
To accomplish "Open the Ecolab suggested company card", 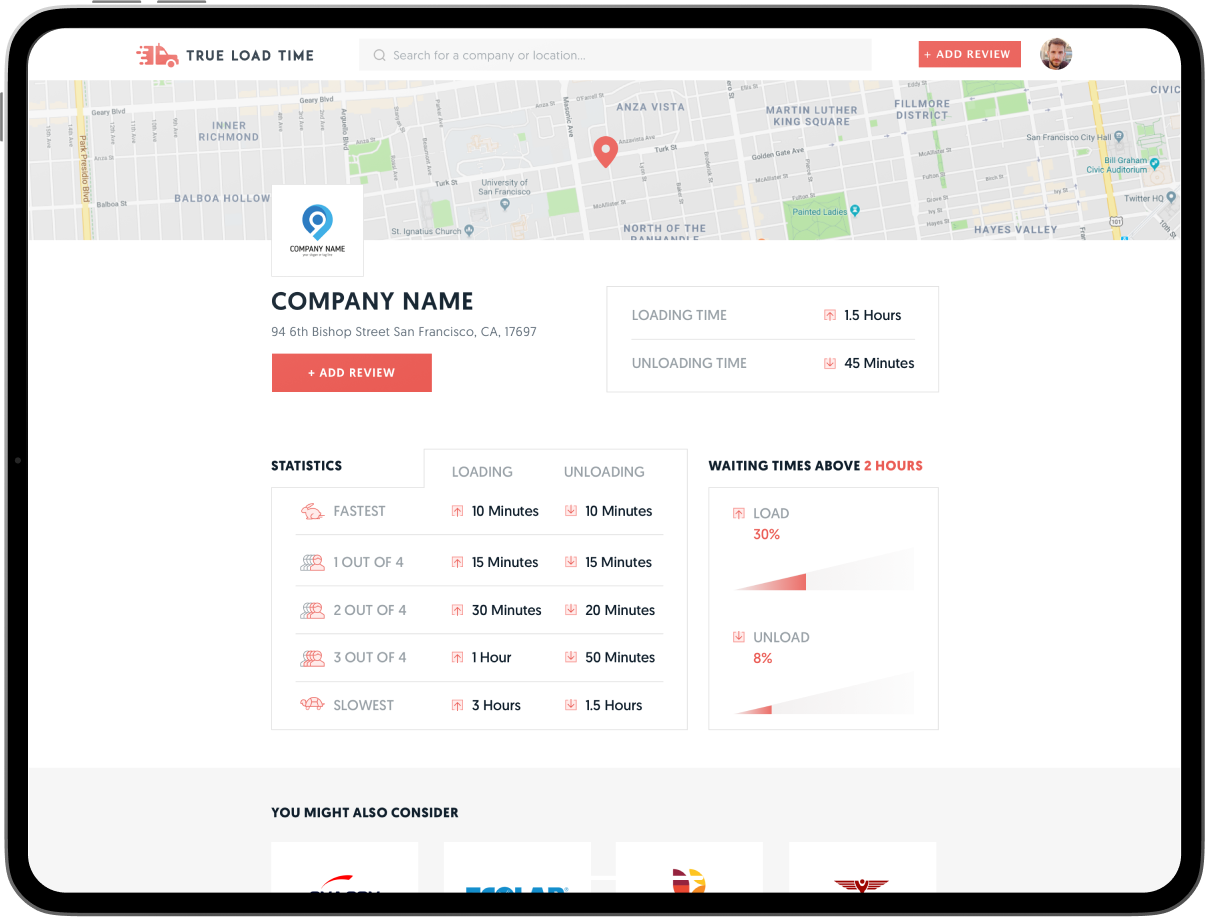I will (517, 868).
